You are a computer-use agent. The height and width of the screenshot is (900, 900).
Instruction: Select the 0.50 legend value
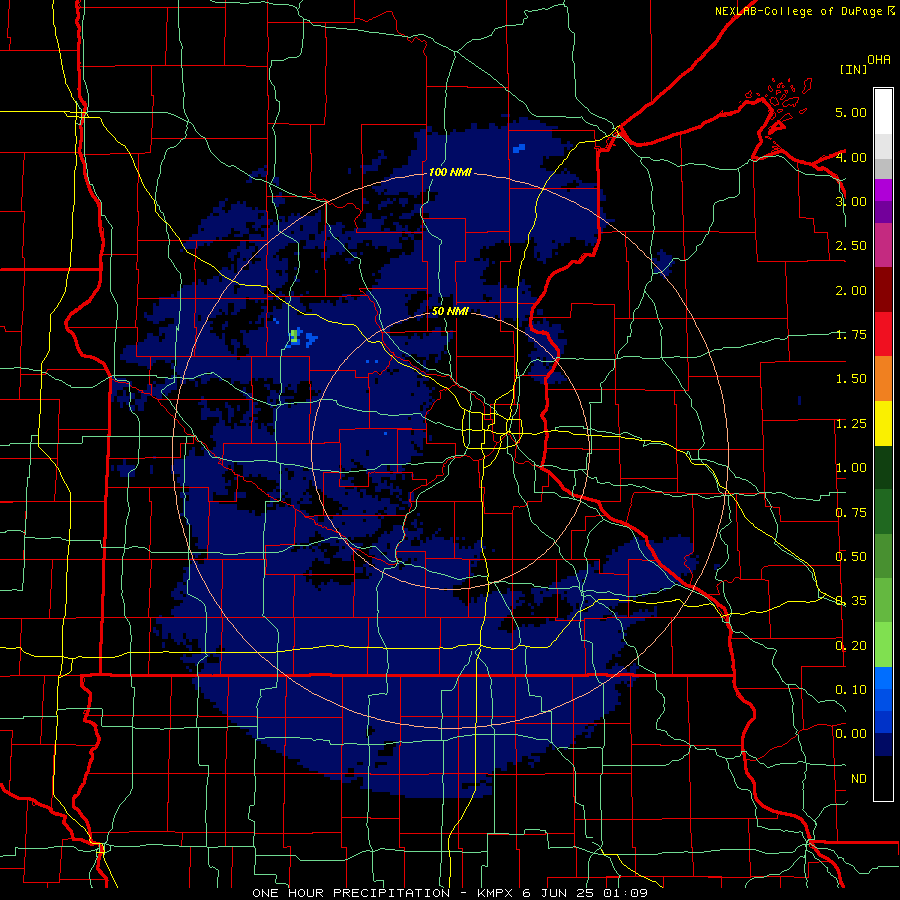(851, 557)
